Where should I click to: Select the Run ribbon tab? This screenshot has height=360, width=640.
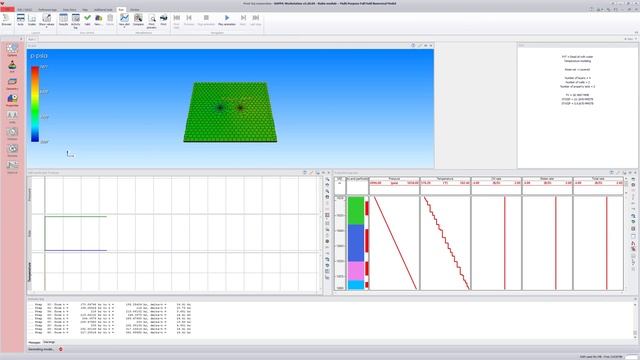[x=121, y=9]
